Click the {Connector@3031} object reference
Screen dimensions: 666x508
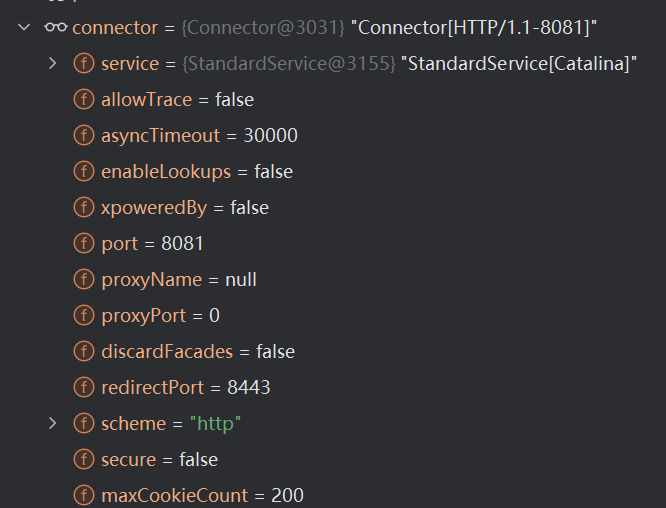pyautogui.click(x=263, y=28)
